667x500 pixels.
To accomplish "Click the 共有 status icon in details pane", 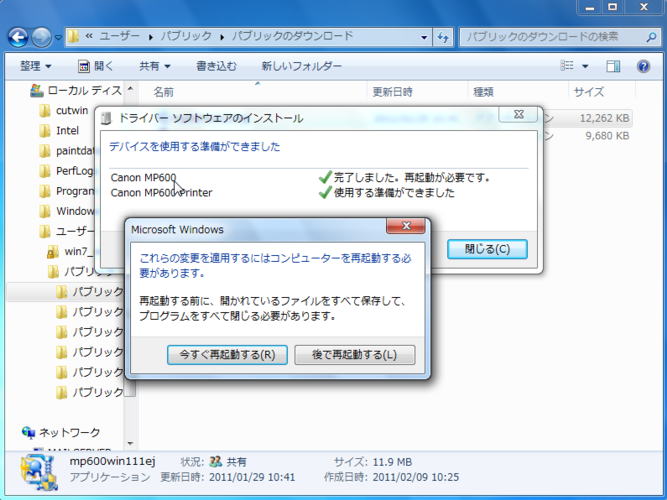I will [216, 462].
